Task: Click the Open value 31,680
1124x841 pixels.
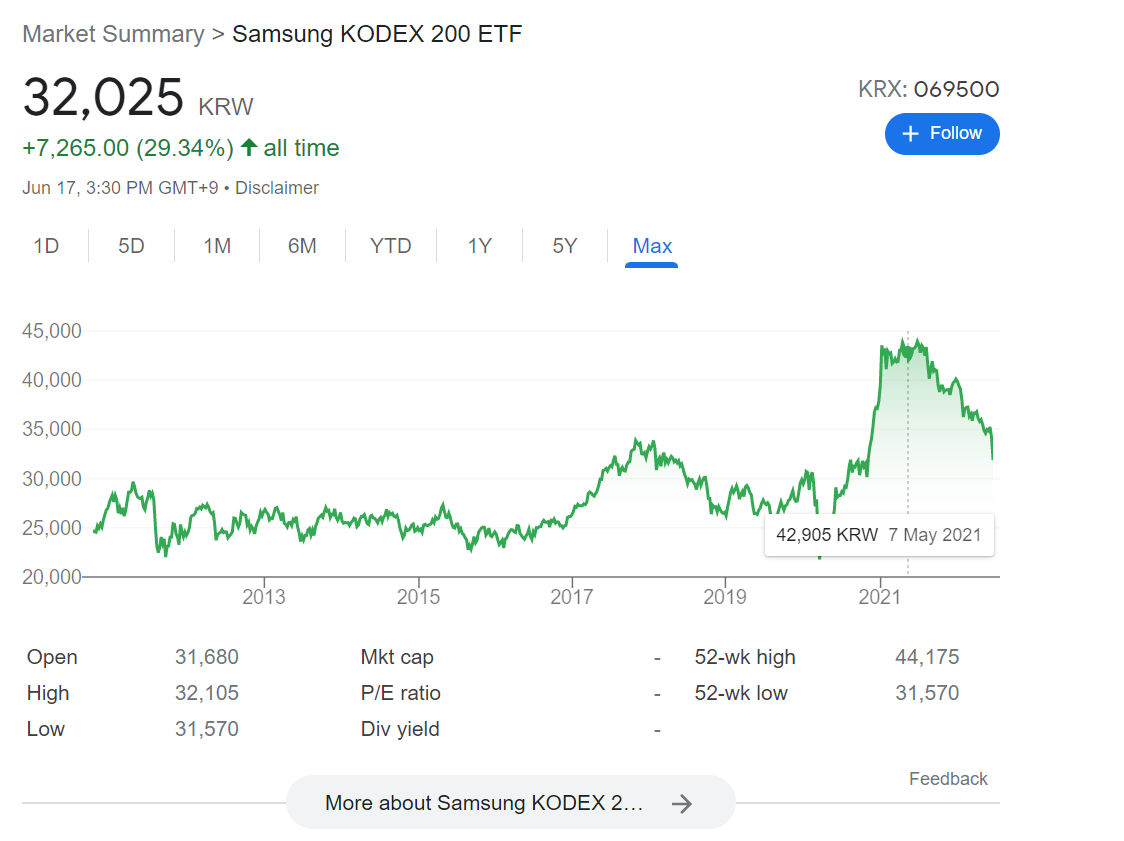Action: point(206,657)
